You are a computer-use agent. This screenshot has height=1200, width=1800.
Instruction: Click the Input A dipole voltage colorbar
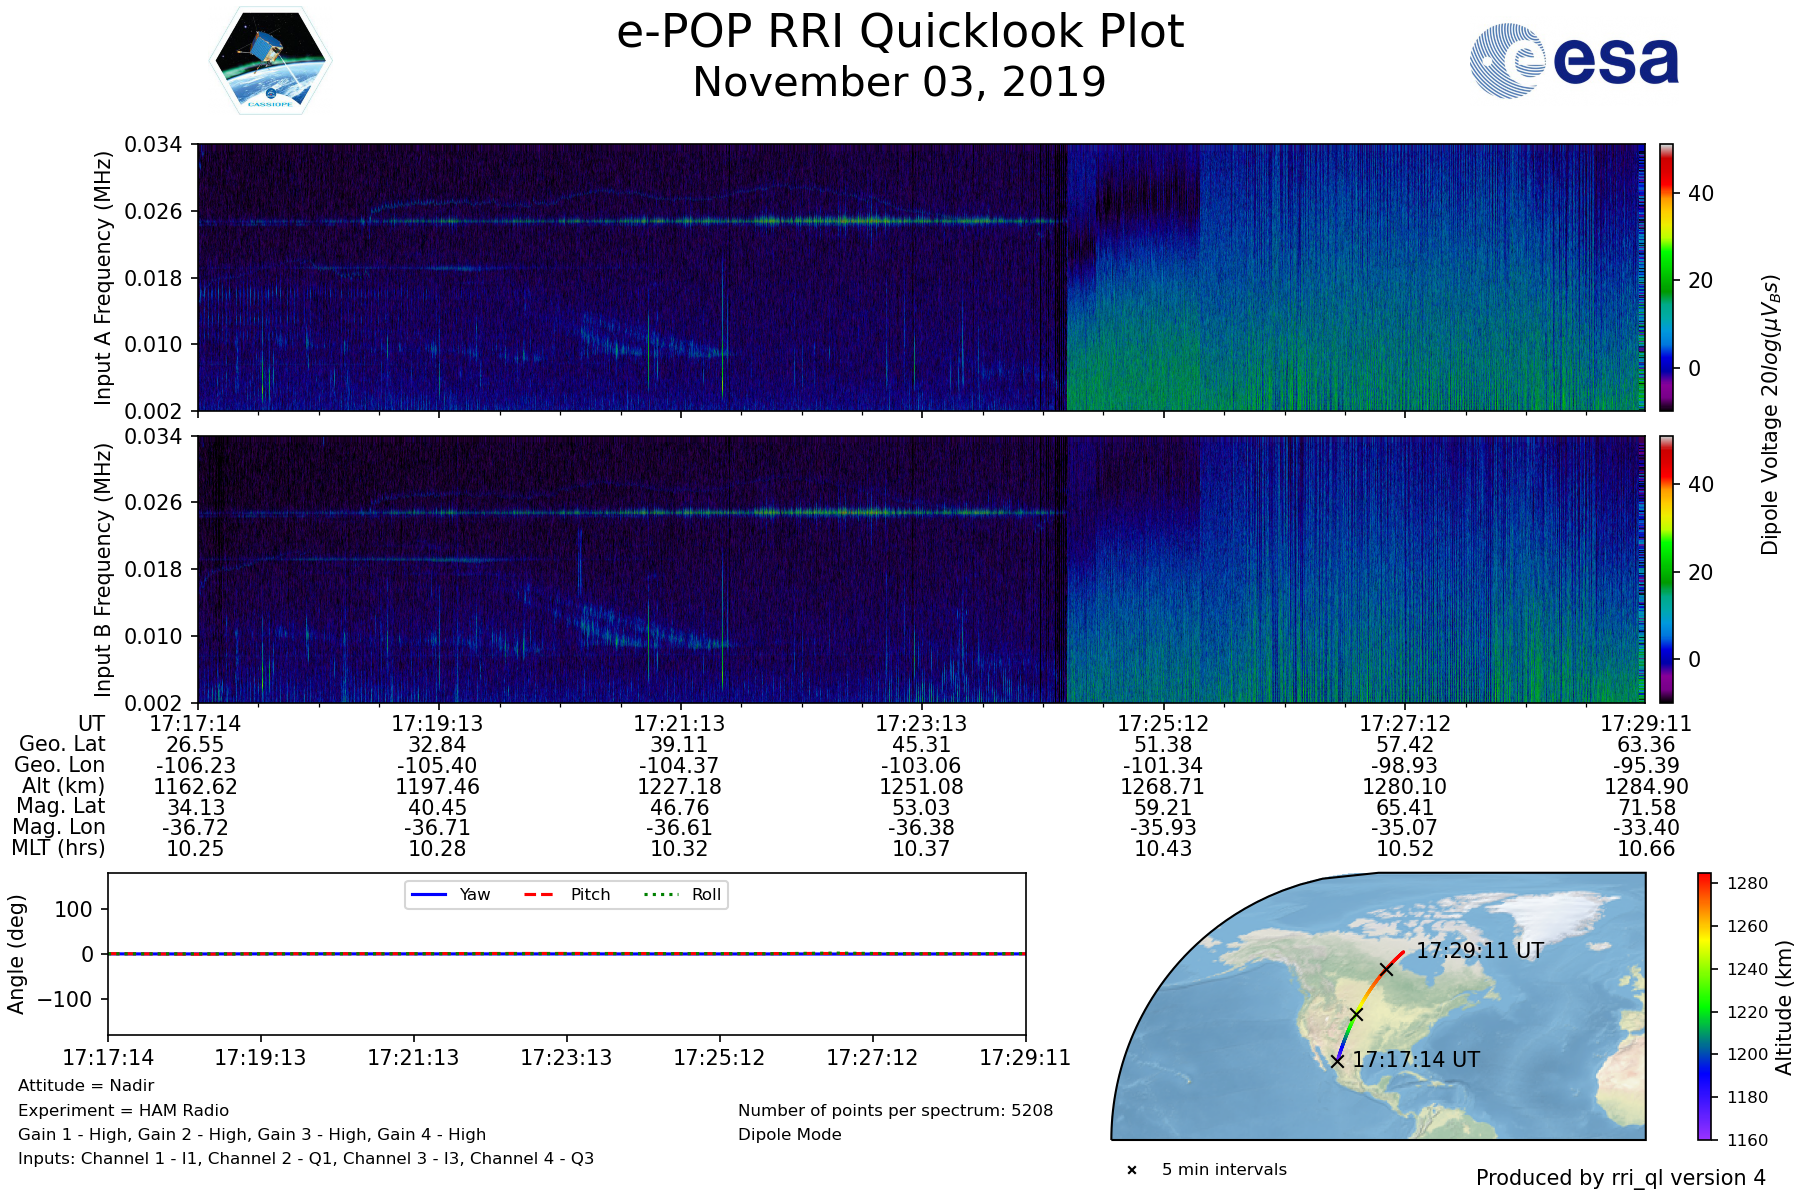pos(1667,277)
